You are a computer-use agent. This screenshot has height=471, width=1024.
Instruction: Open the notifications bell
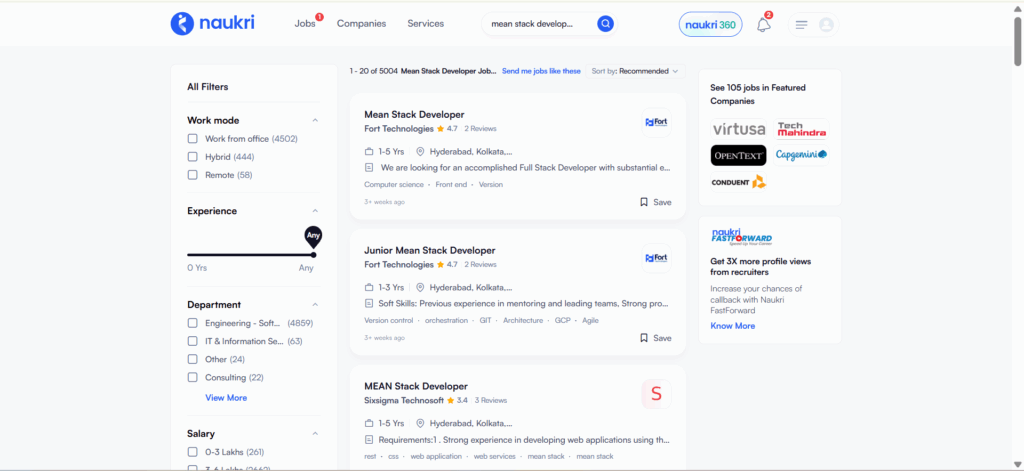[763, 25]
